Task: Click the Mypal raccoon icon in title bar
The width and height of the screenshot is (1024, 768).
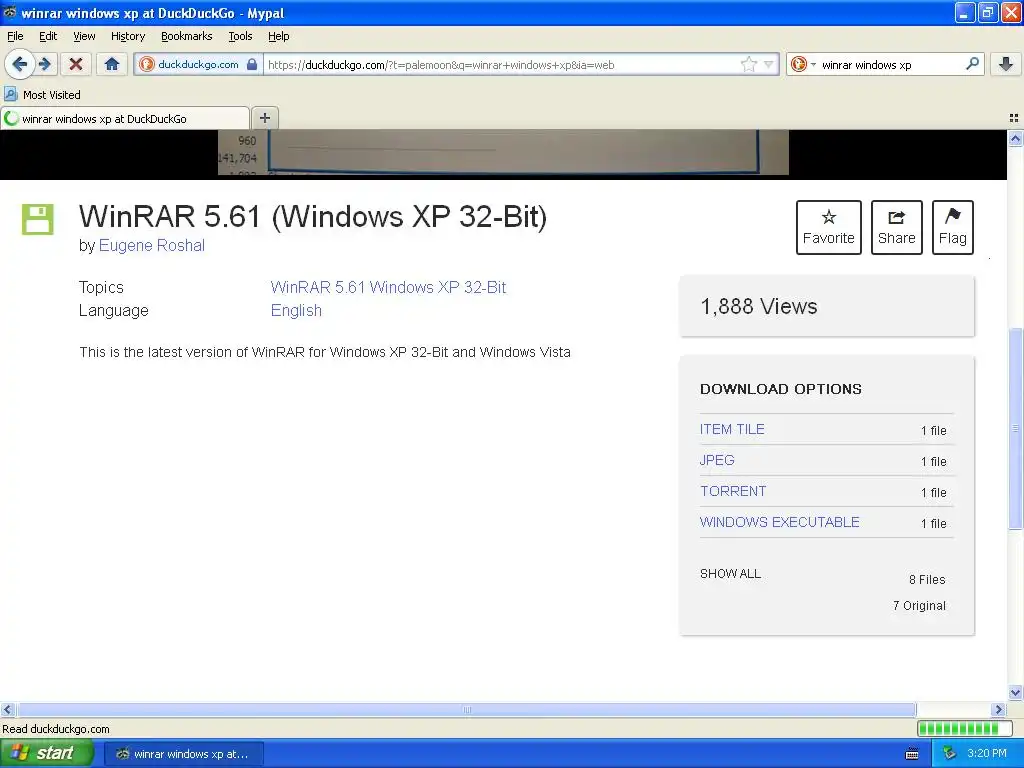Action: pyautogui.click(x=10, y=12)
